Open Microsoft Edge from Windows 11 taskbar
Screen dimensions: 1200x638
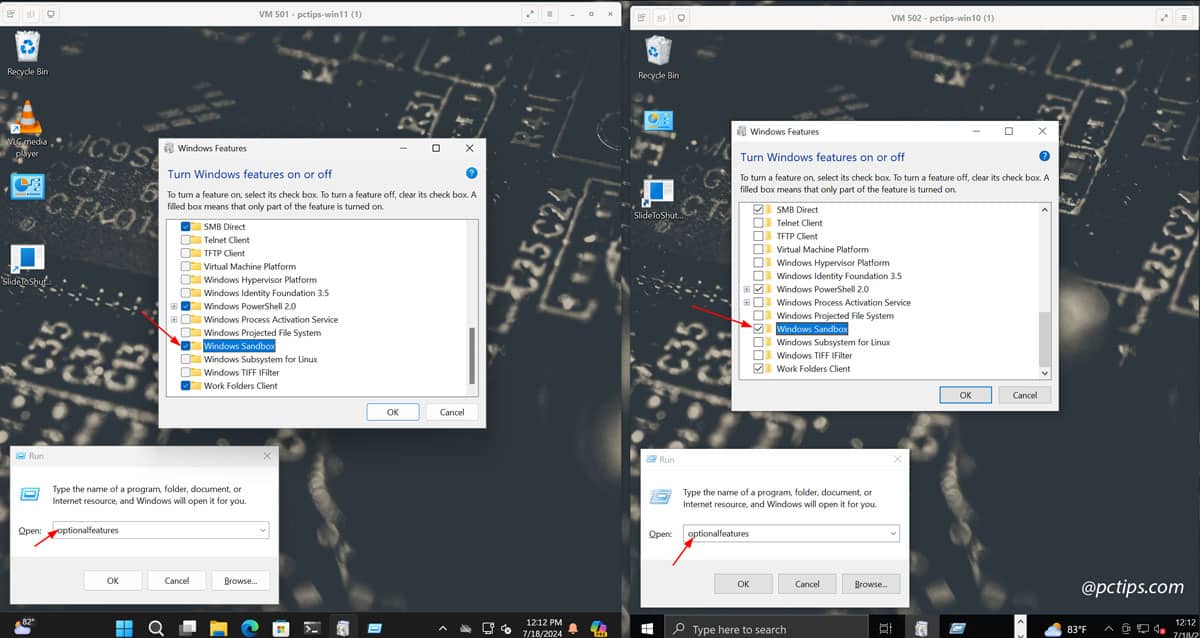(250, 628)
